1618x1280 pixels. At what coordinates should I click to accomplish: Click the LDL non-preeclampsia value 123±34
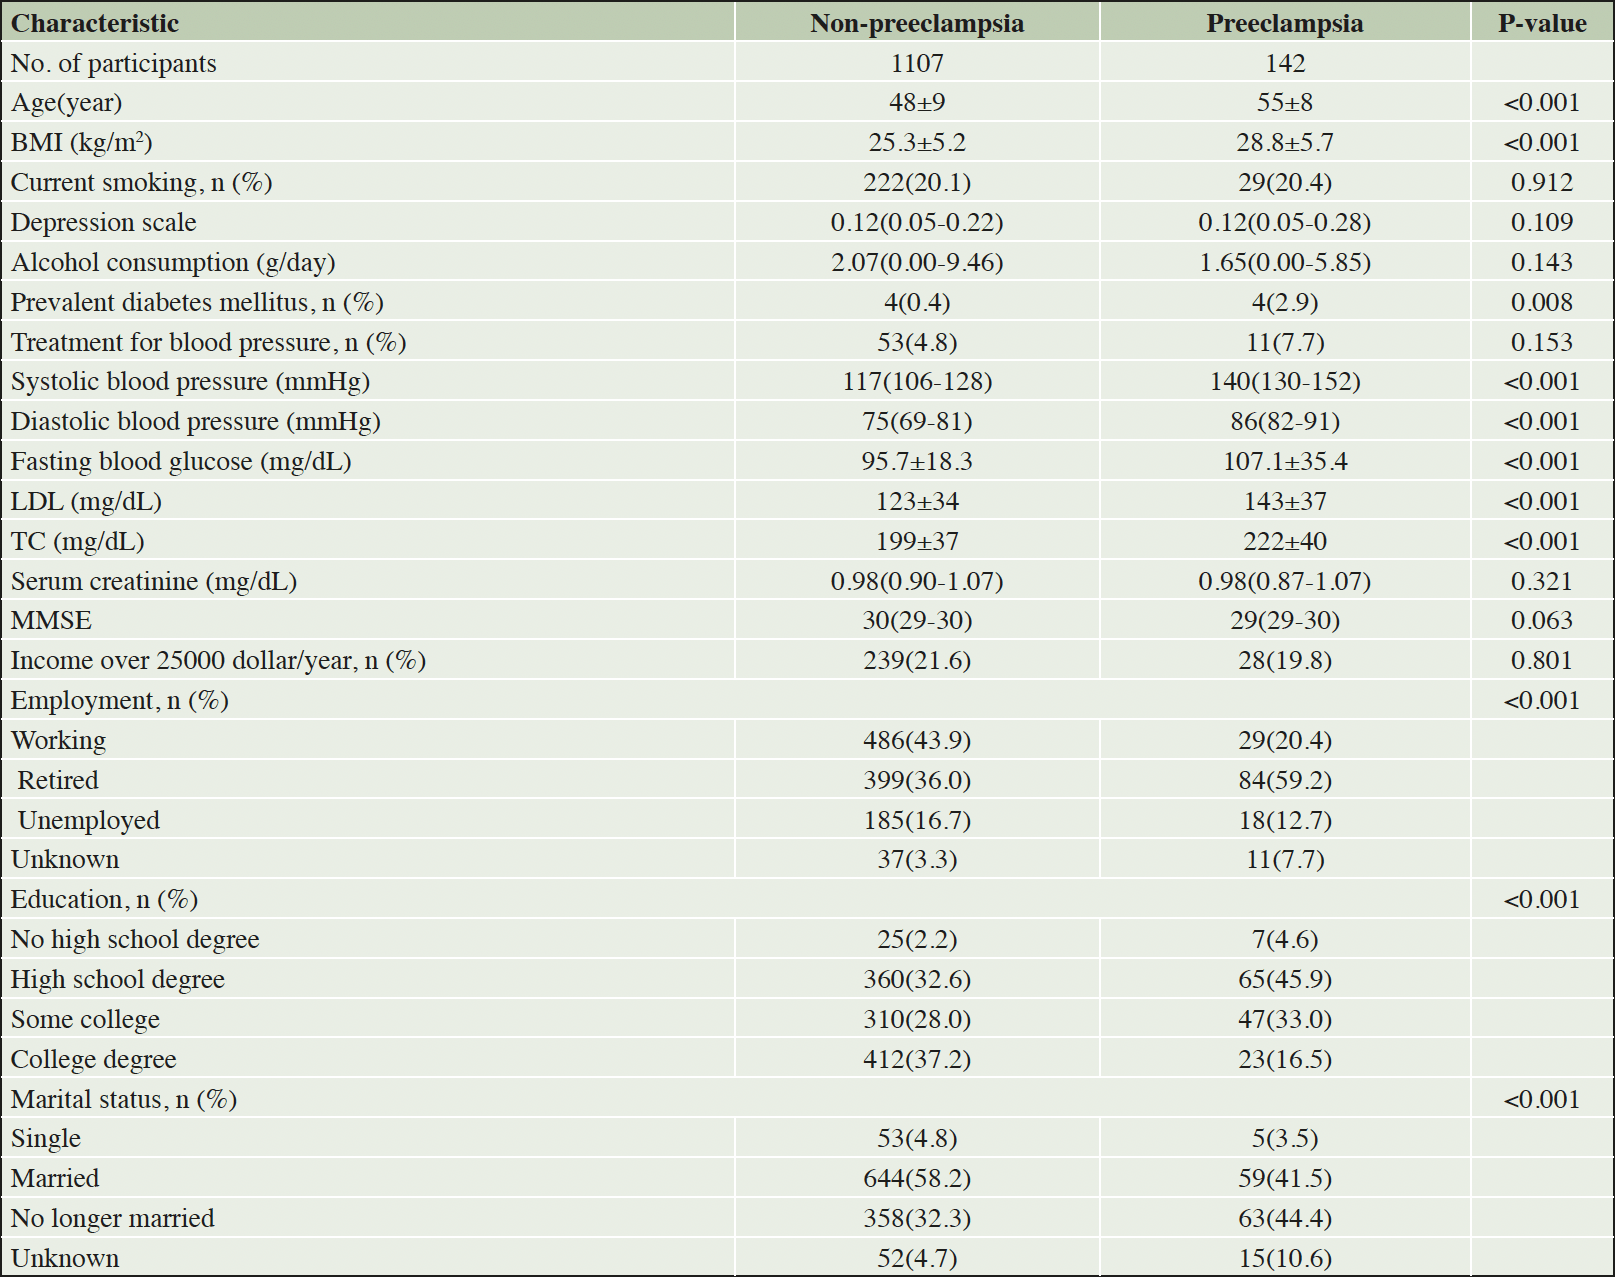point(917,502)
